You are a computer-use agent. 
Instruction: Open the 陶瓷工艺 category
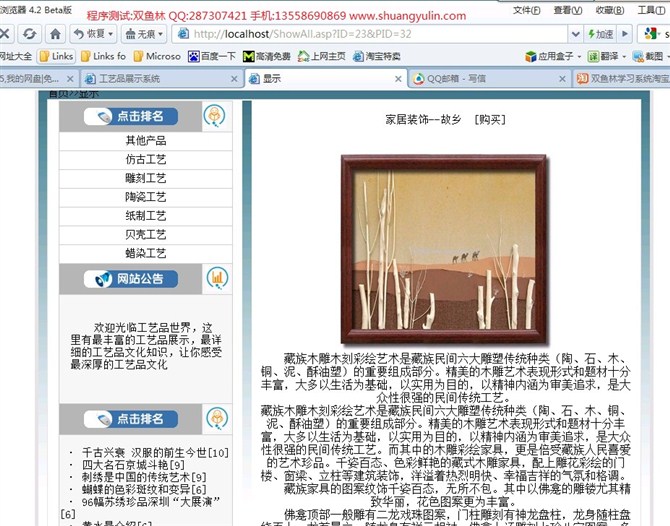(146, 197)
